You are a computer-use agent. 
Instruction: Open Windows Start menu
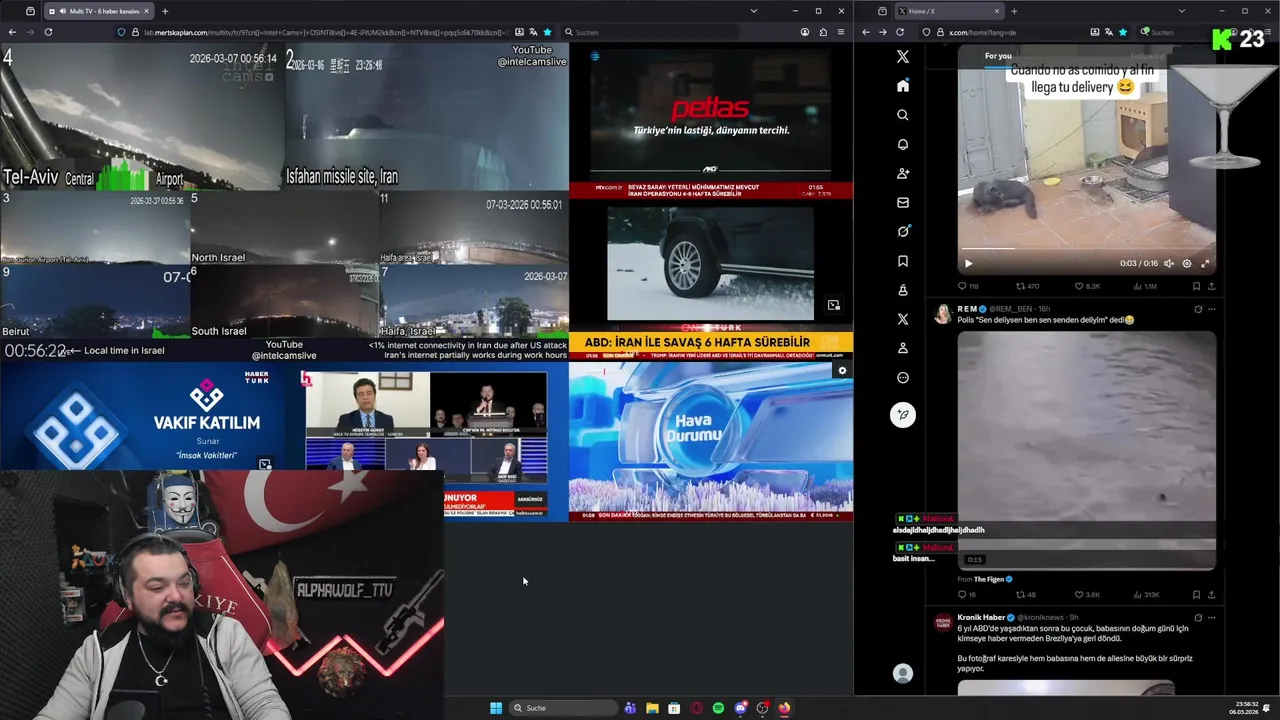(x=496, y=708)
